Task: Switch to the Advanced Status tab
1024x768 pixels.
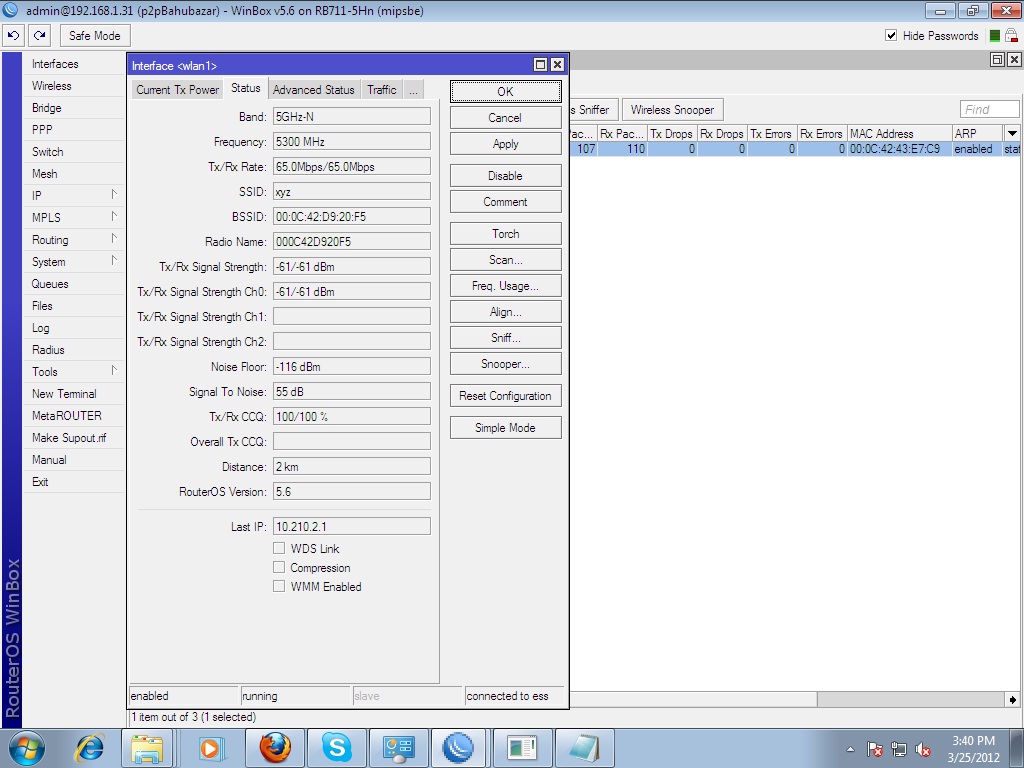Action: tap(313, 89)
